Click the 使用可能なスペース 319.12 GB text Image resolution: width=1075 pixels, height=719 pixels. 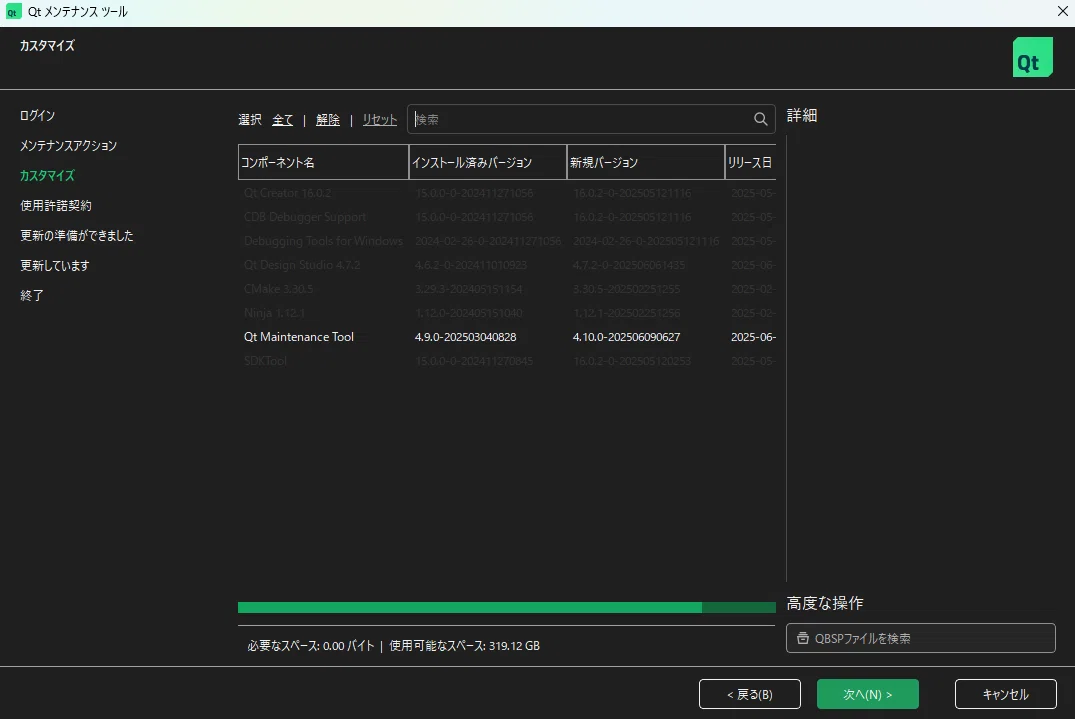coord(465,646)
